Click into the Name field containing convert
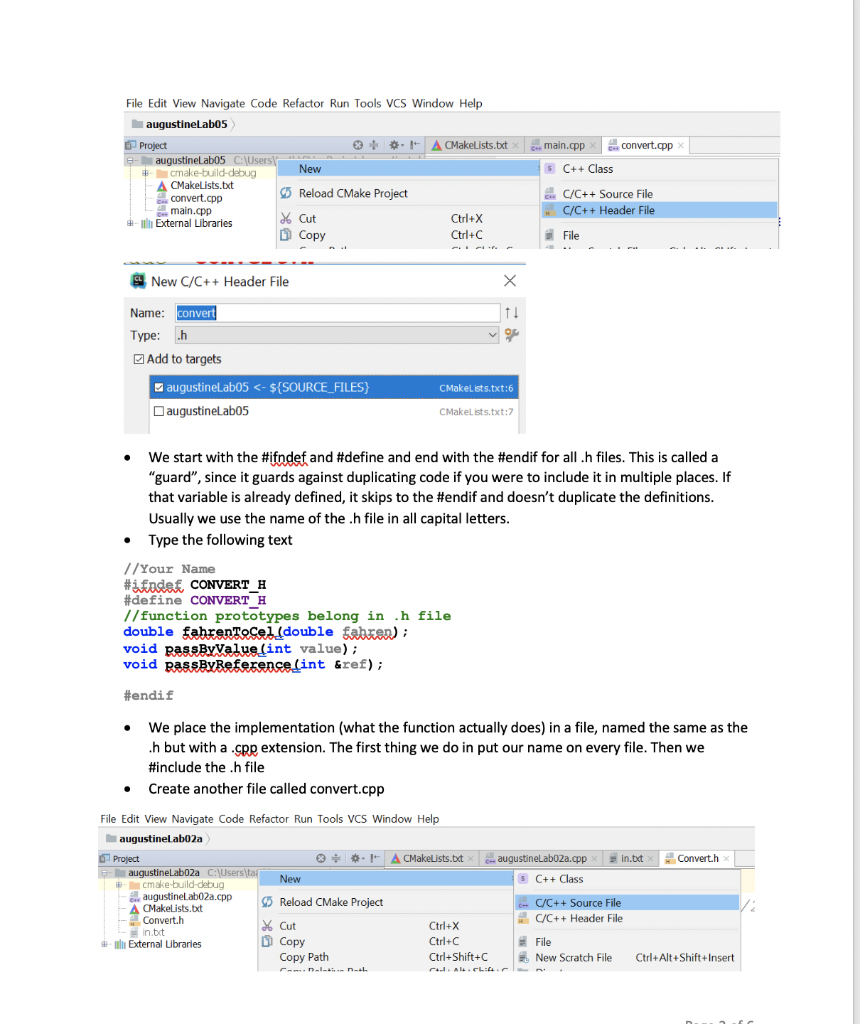 [x=337, y=313]
